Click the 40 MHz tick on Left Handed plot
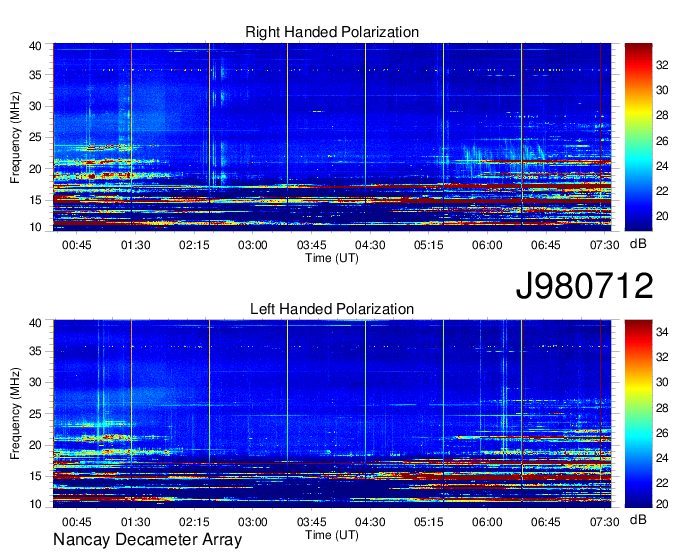 35,323
